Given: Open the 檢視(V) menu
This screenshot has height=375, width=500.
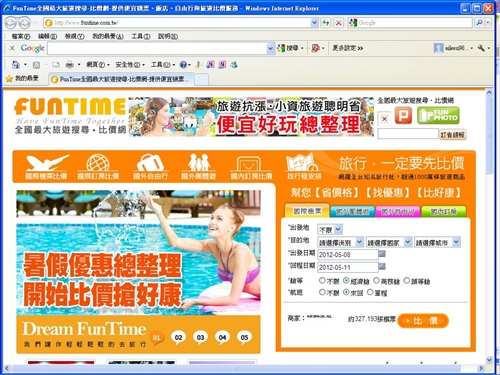Looking at the screenshot, I should click(x=74, y=36).
